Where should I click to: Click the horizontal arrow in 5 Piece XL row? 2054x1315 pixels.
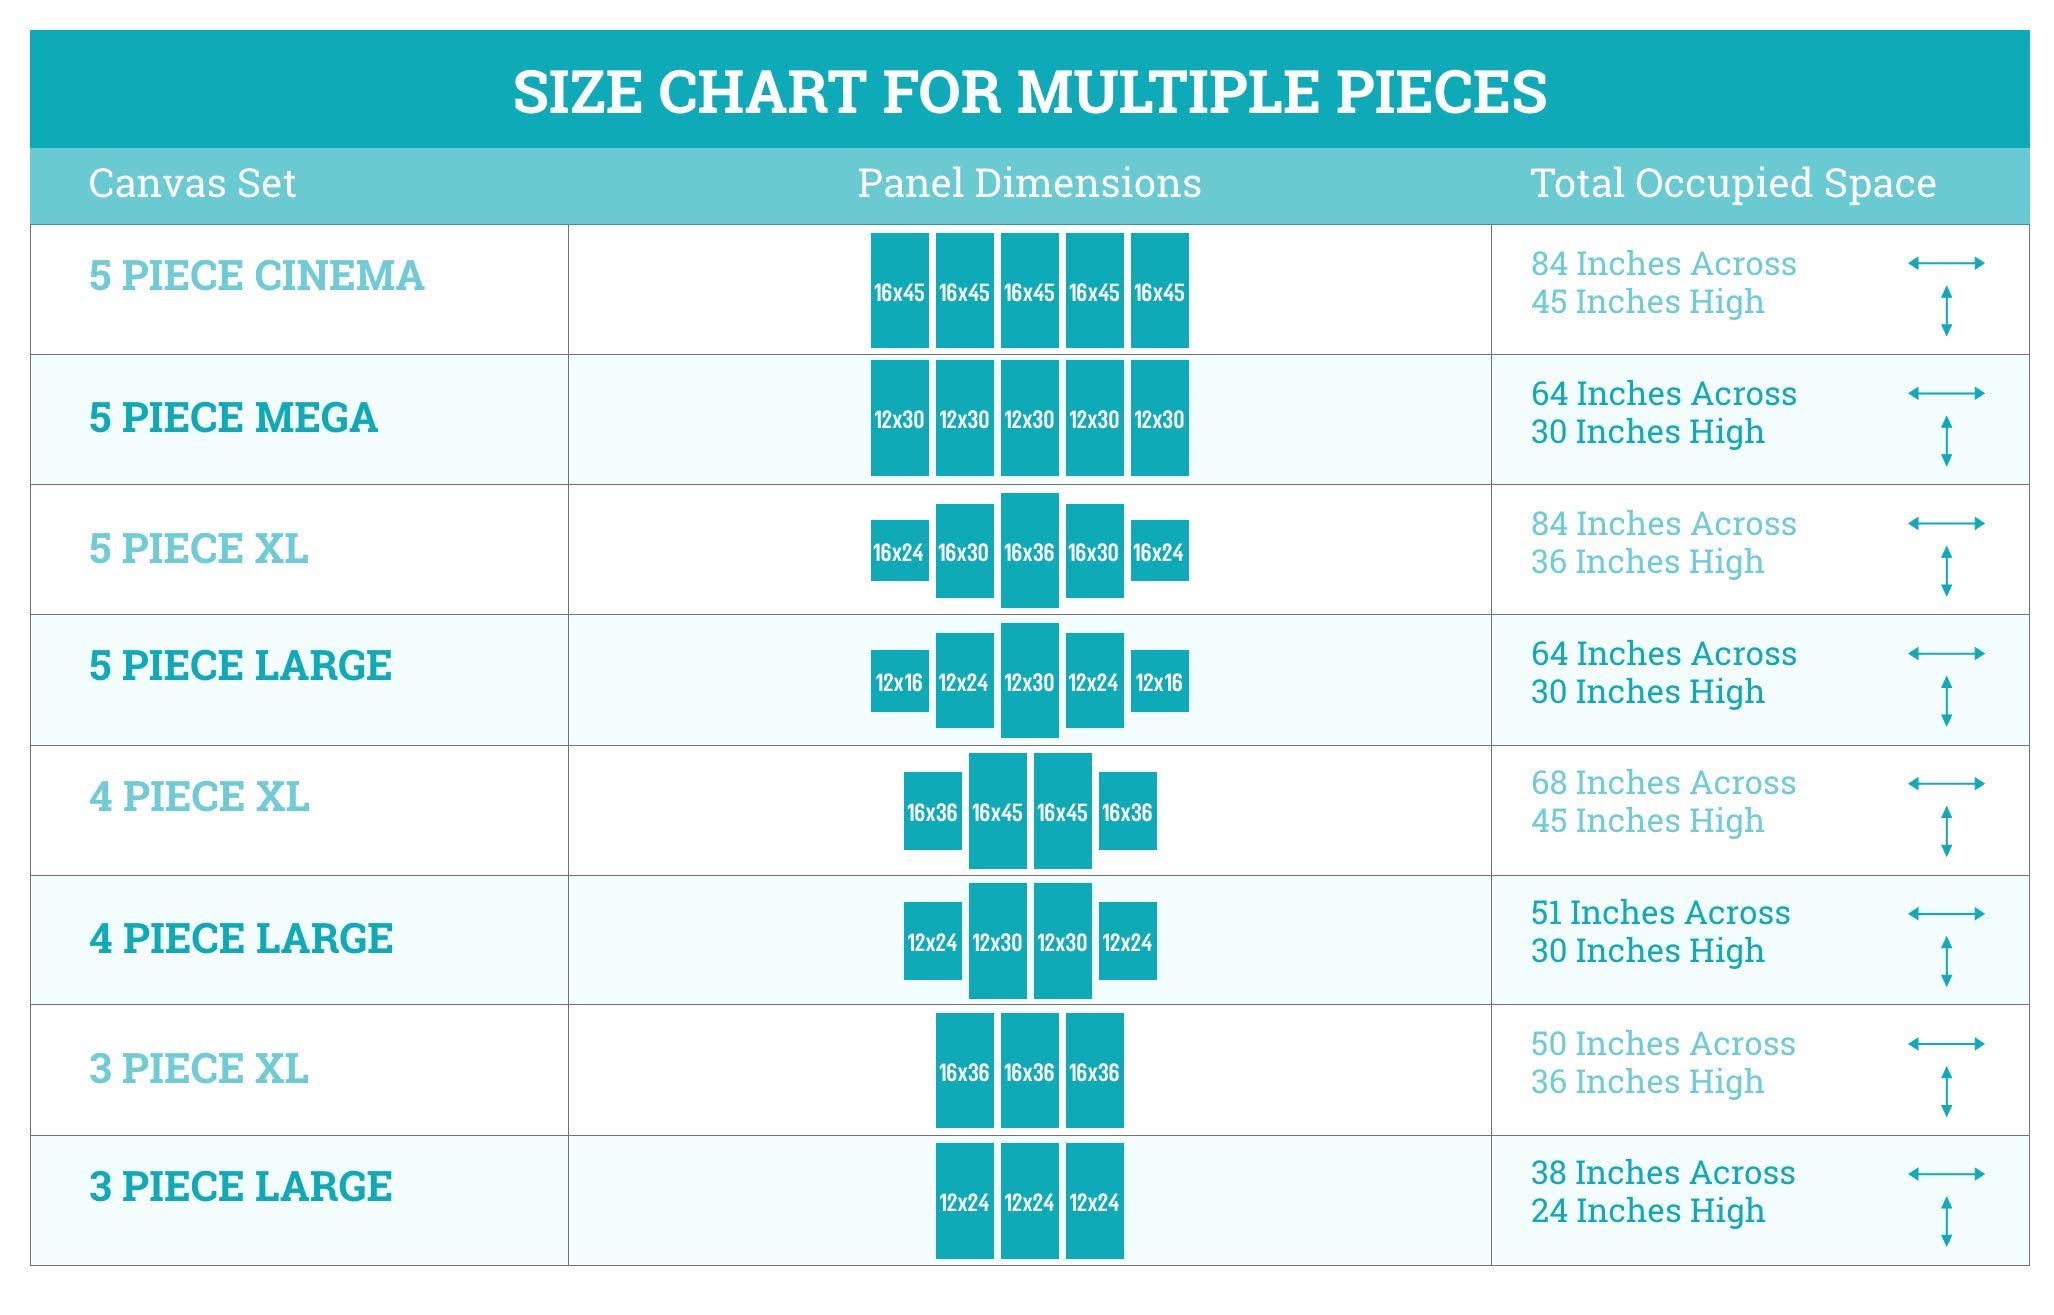pos(1946,524)
